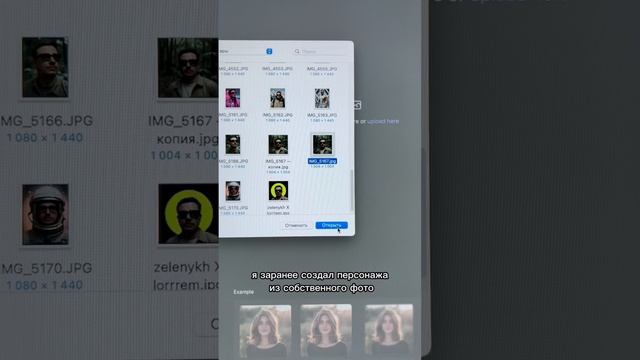Image resolution: width=640 pixels, height=360 pixels.
Task: Click the highlighted file name IMG_5167.jpg
Action: tap(322, 161)
